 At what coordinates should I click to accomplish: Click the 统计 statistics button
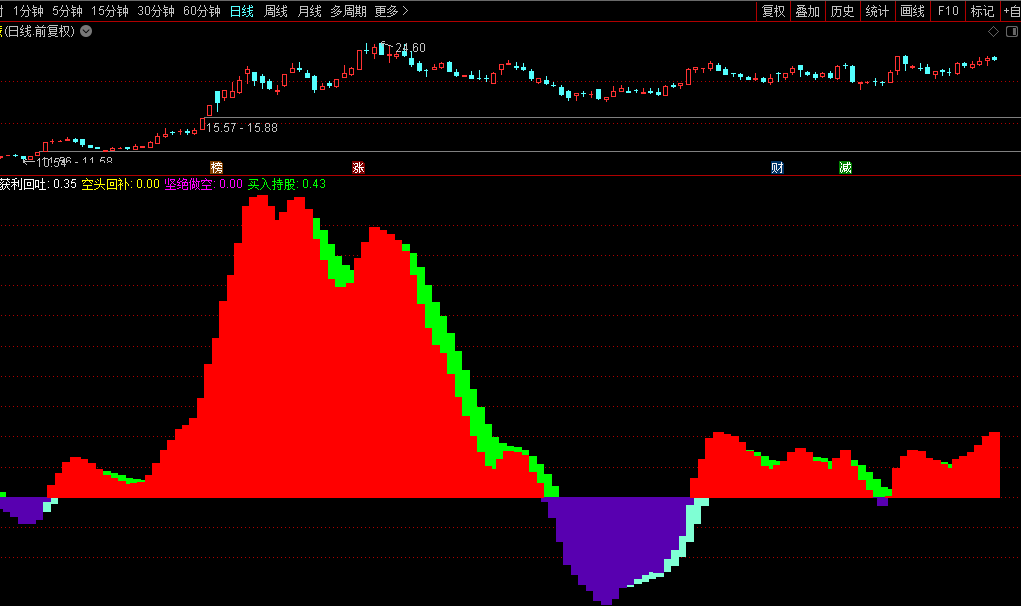click(877, 12)
